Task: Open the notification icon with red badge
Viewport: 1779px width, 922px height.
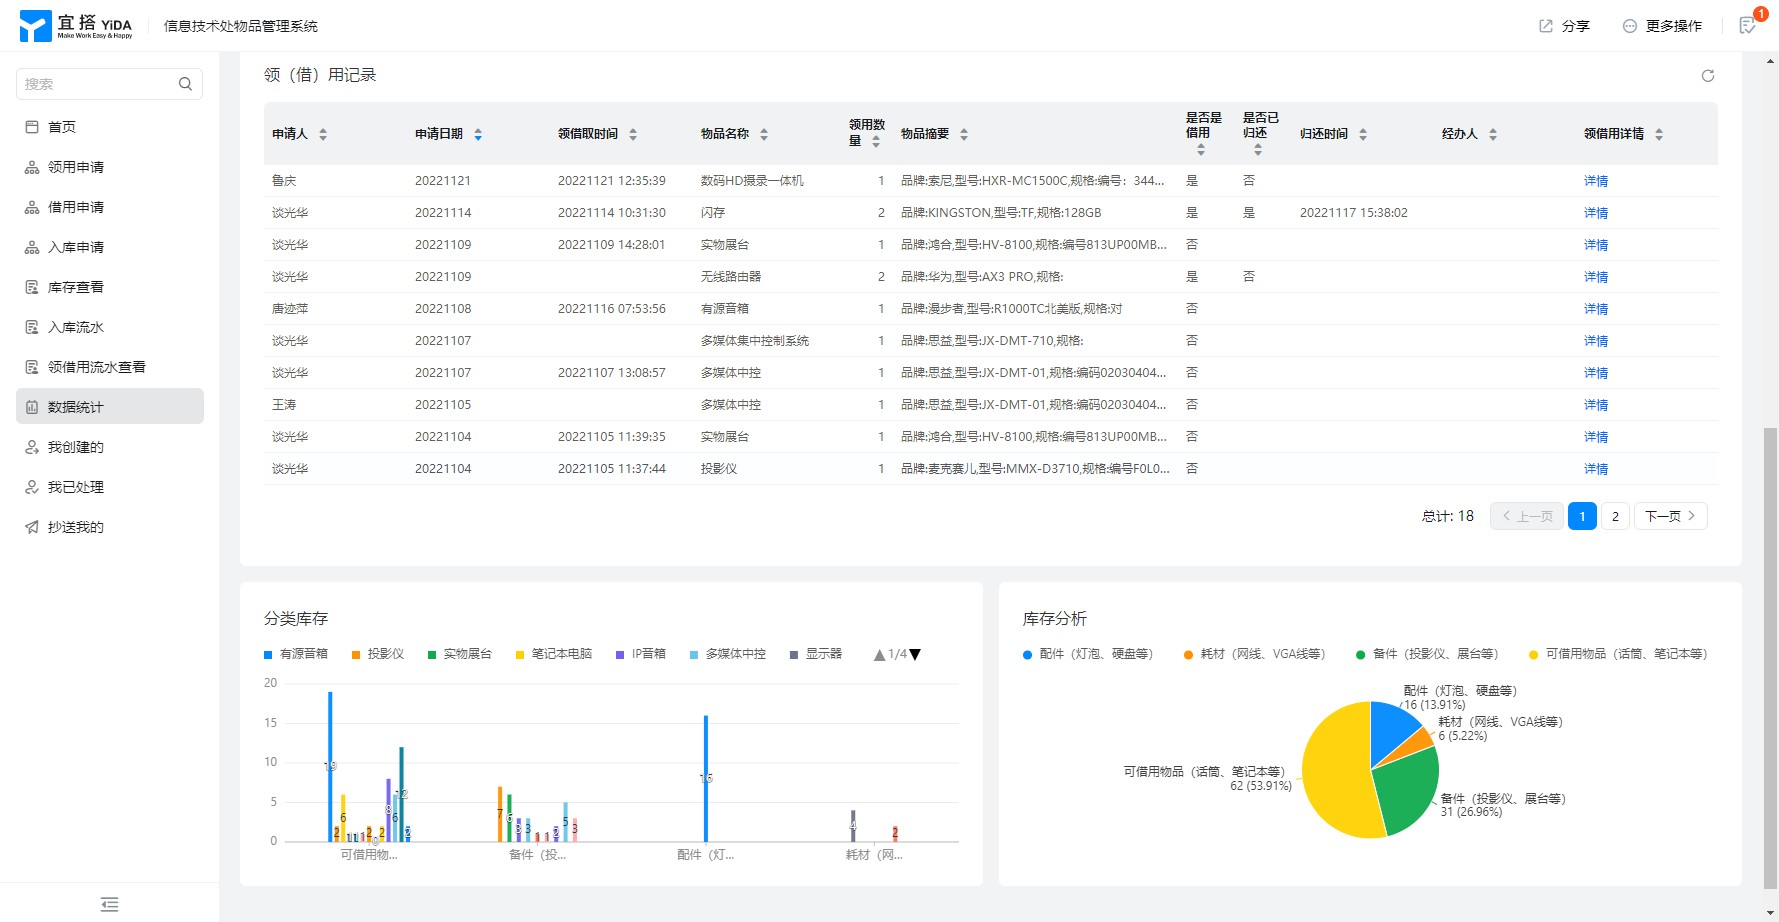Action: pos(1748,26)
